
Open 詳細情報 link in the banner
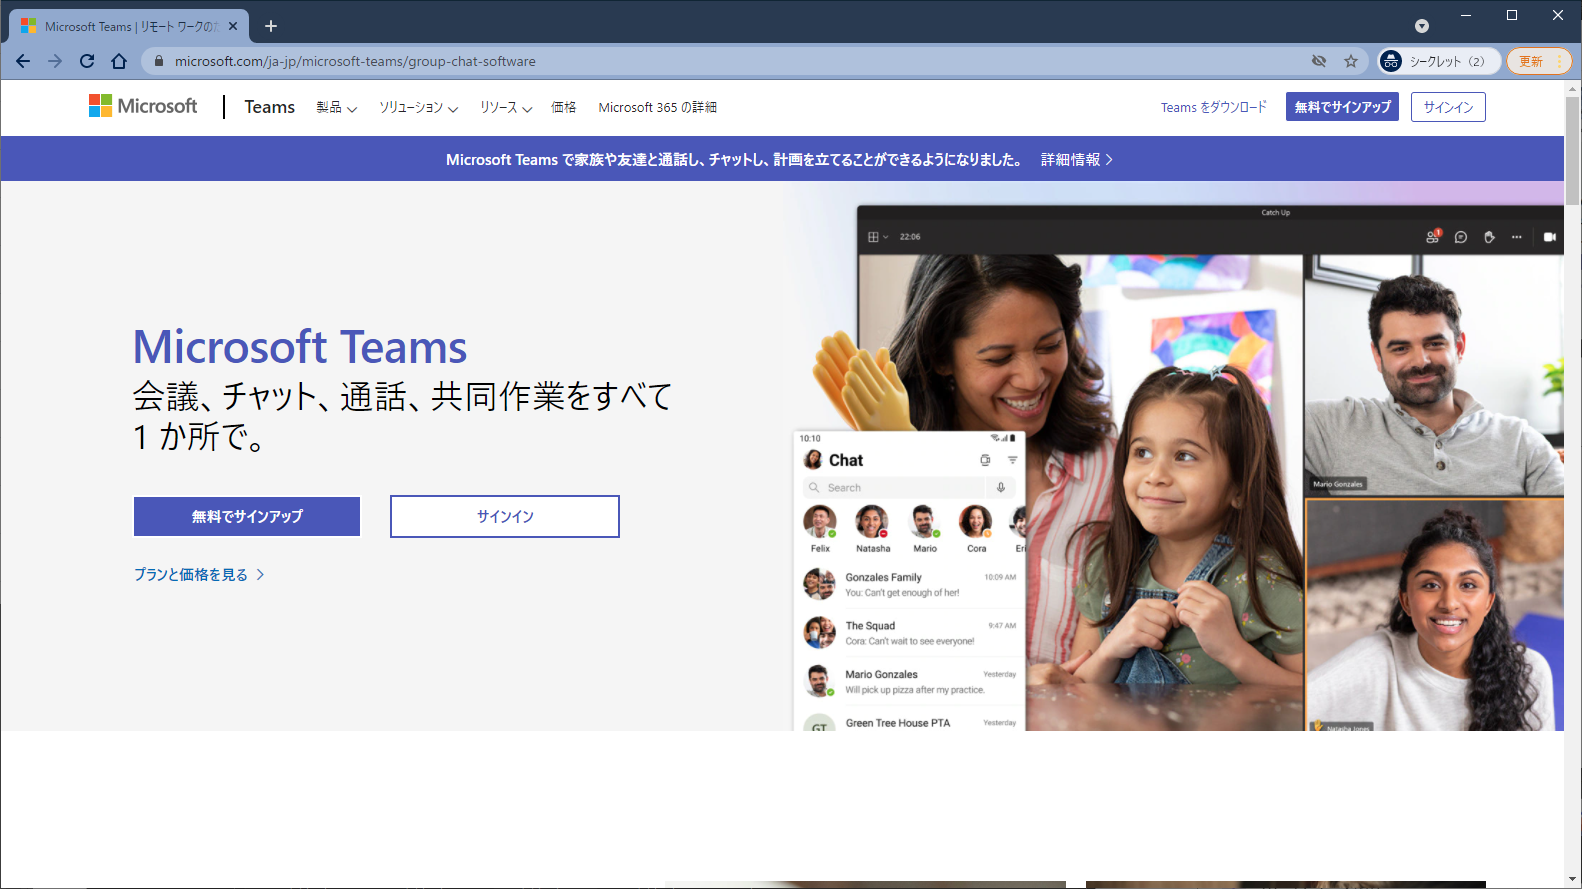click(x=1077, y=159)
